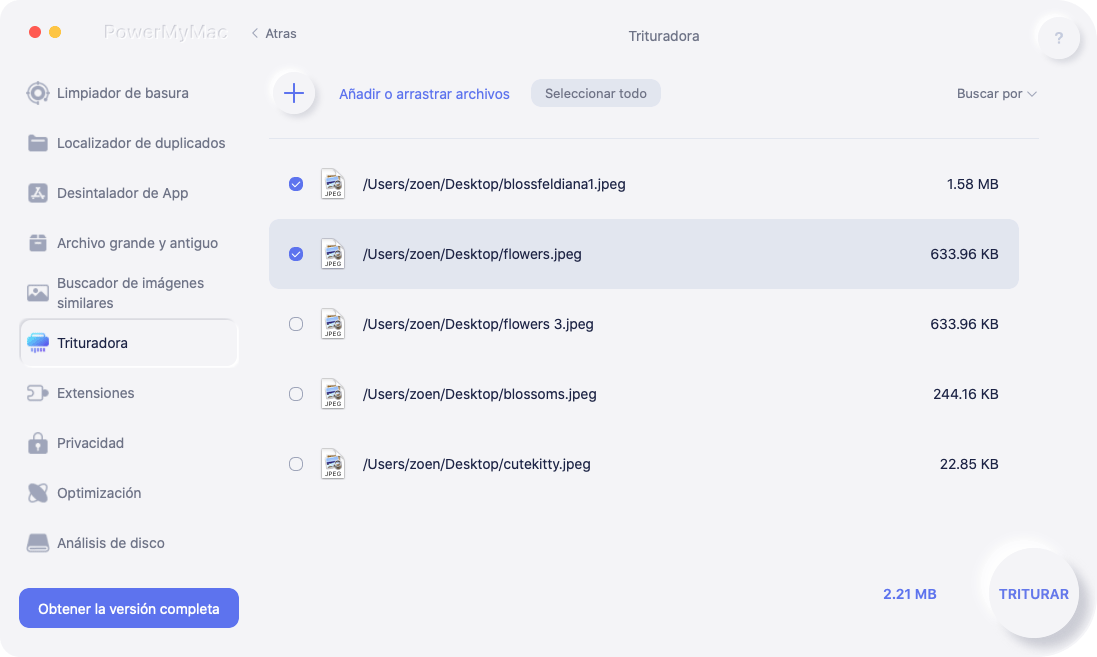The height and width of the screenshot is (657, 1097).
Task: Switch to Archivo grande y antiguo
Action: tap(137, 243)
